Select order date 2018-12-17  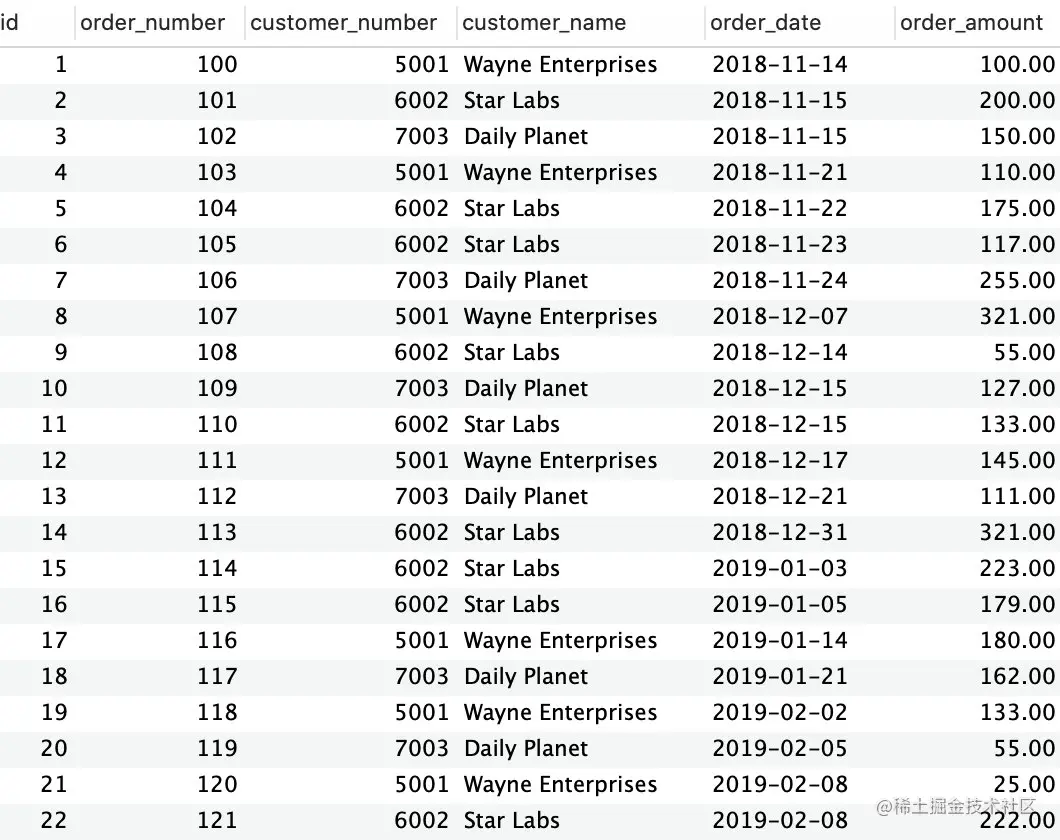coord(779,460)
